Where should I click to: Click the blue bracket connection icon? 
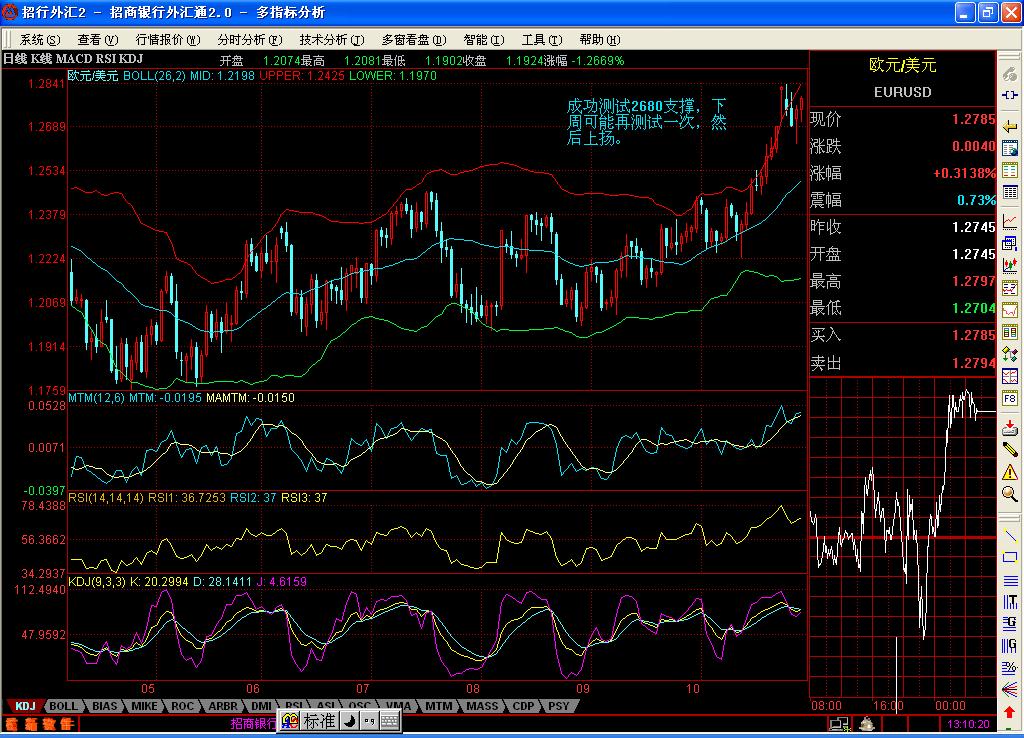(1010, 95)
